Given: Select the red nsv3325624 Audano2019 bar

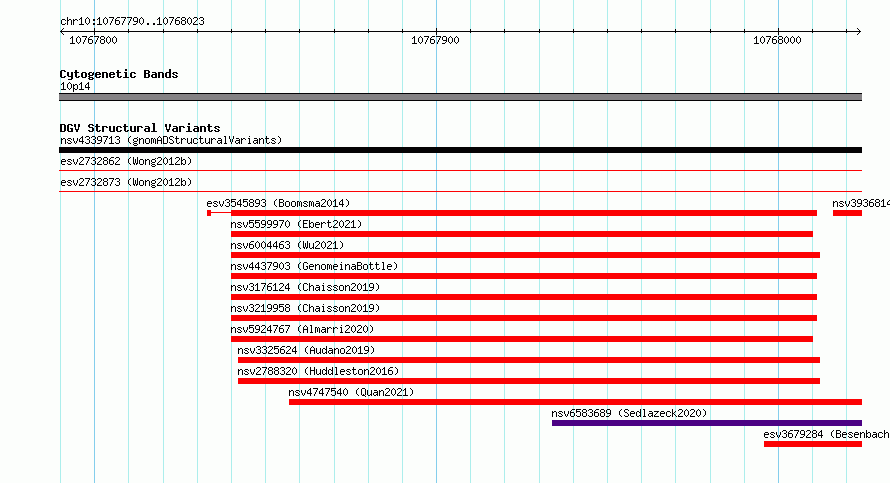Looking at the screenshot, I should [x=529, y=360].
